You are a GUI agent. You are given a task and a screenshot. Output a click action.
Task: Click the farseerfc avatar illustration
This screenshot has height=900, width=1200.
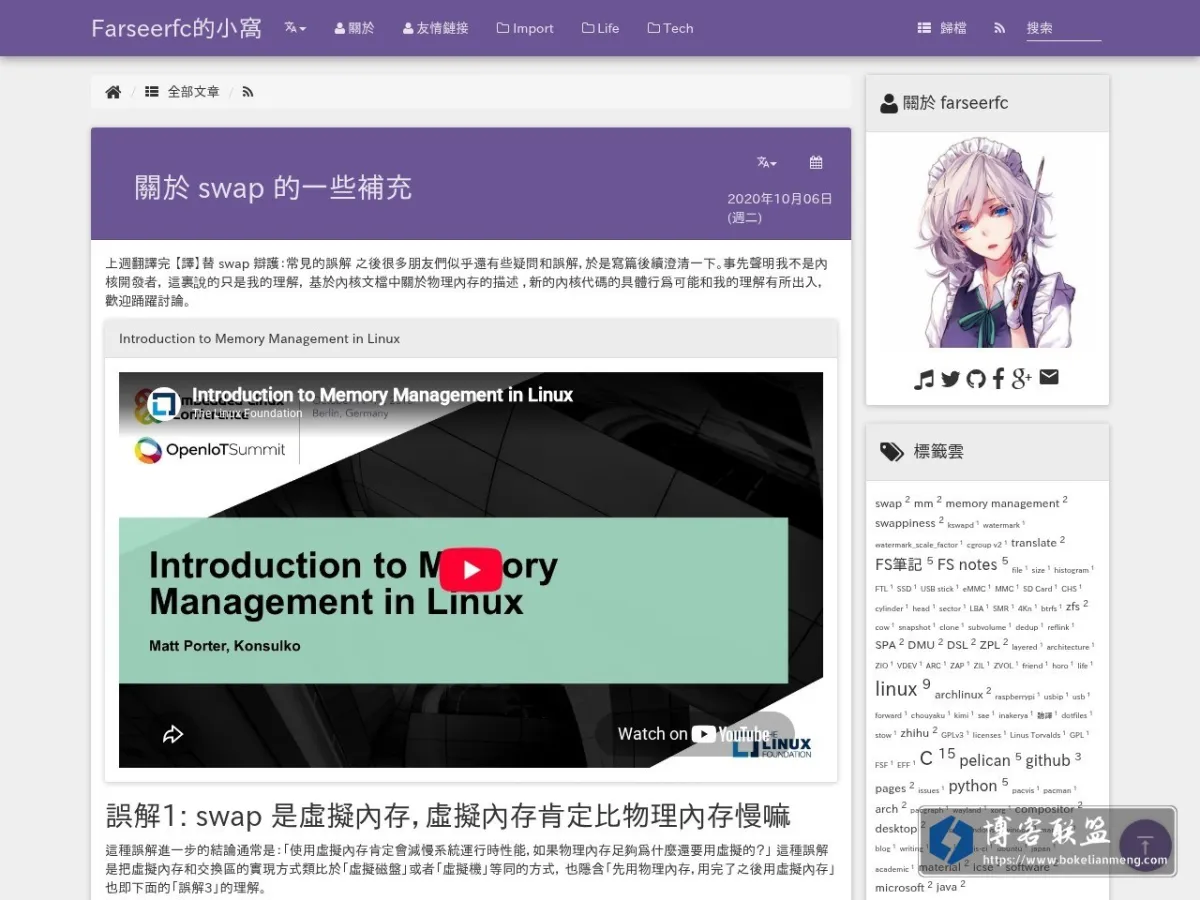pyautogui.click(x=988, y=243)
